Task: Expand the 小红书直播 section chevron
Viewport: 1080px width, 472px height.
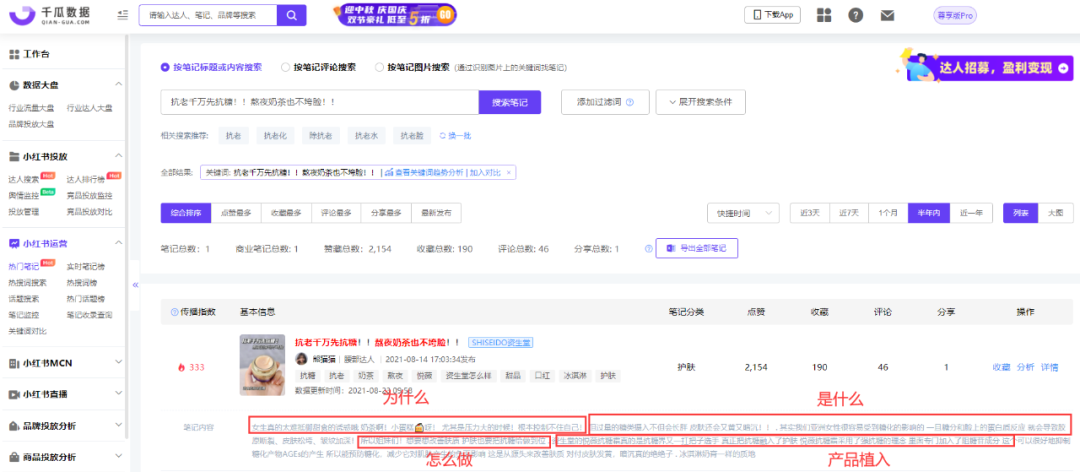Action: pos(118,395)
